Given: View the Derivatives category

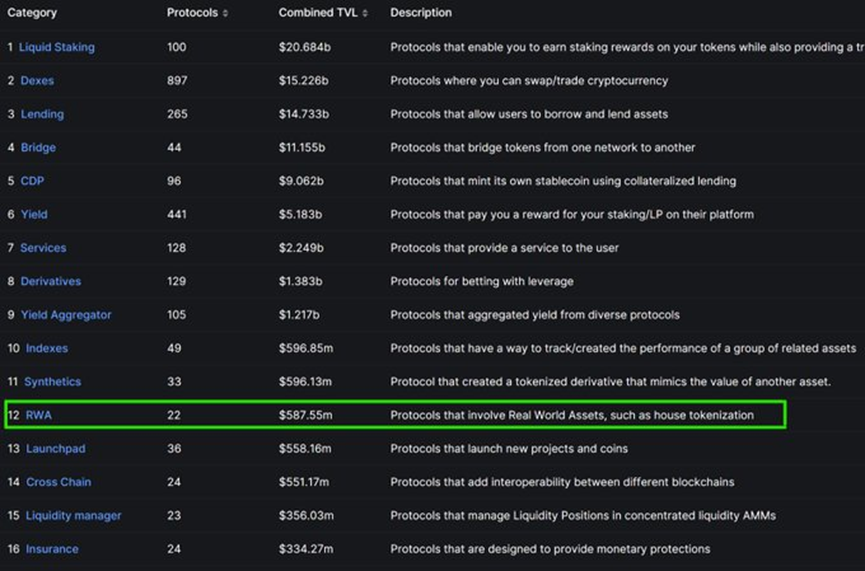Looking at the screenshot, I should tap(51, 281).
